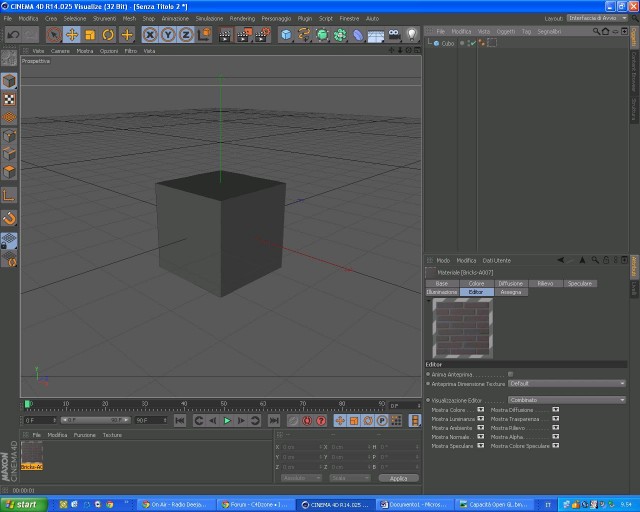Open Visualizzazione Editor Combinato dropdown

(x=567, y=400)
